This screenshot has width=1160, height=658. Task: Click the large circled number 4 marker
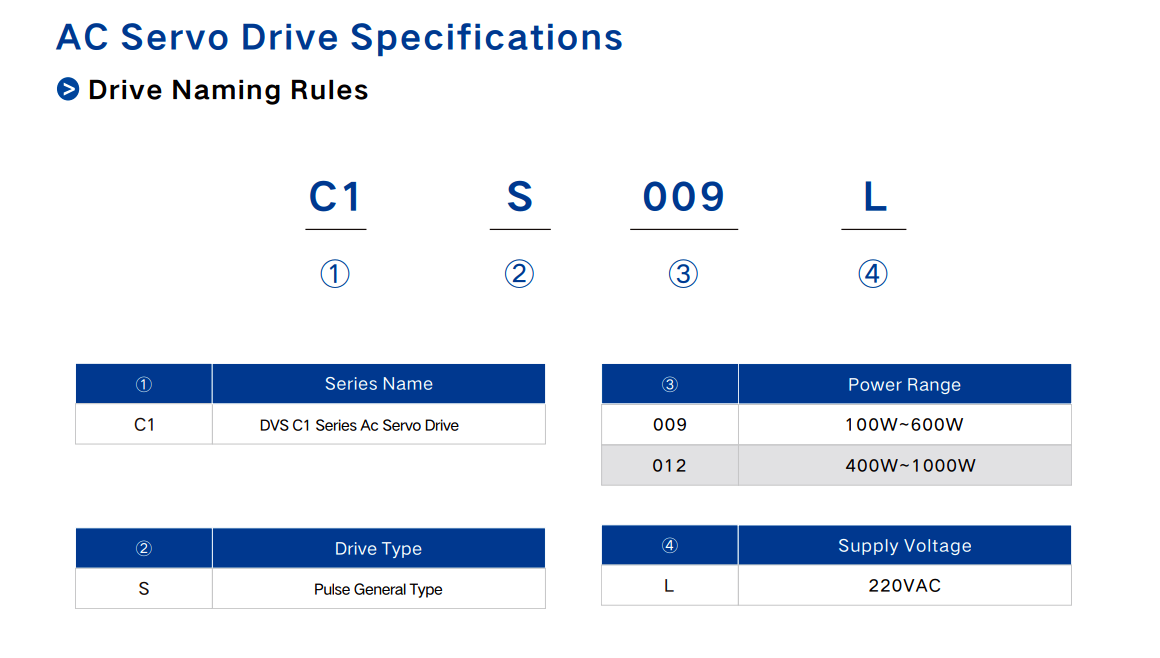point(873,274)
